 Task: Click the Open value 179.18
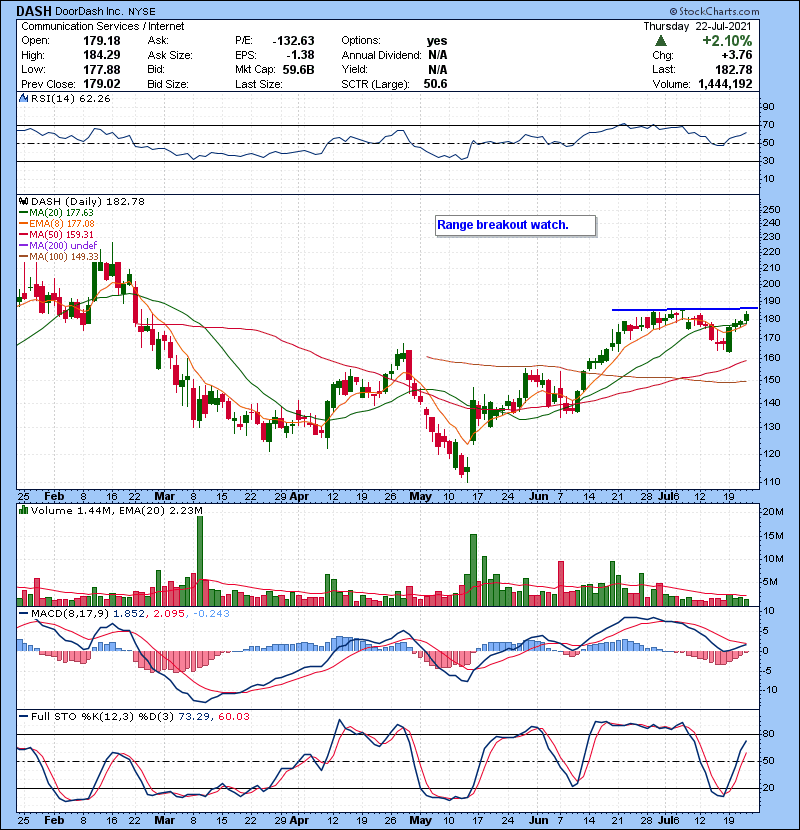tap(102, 41)
